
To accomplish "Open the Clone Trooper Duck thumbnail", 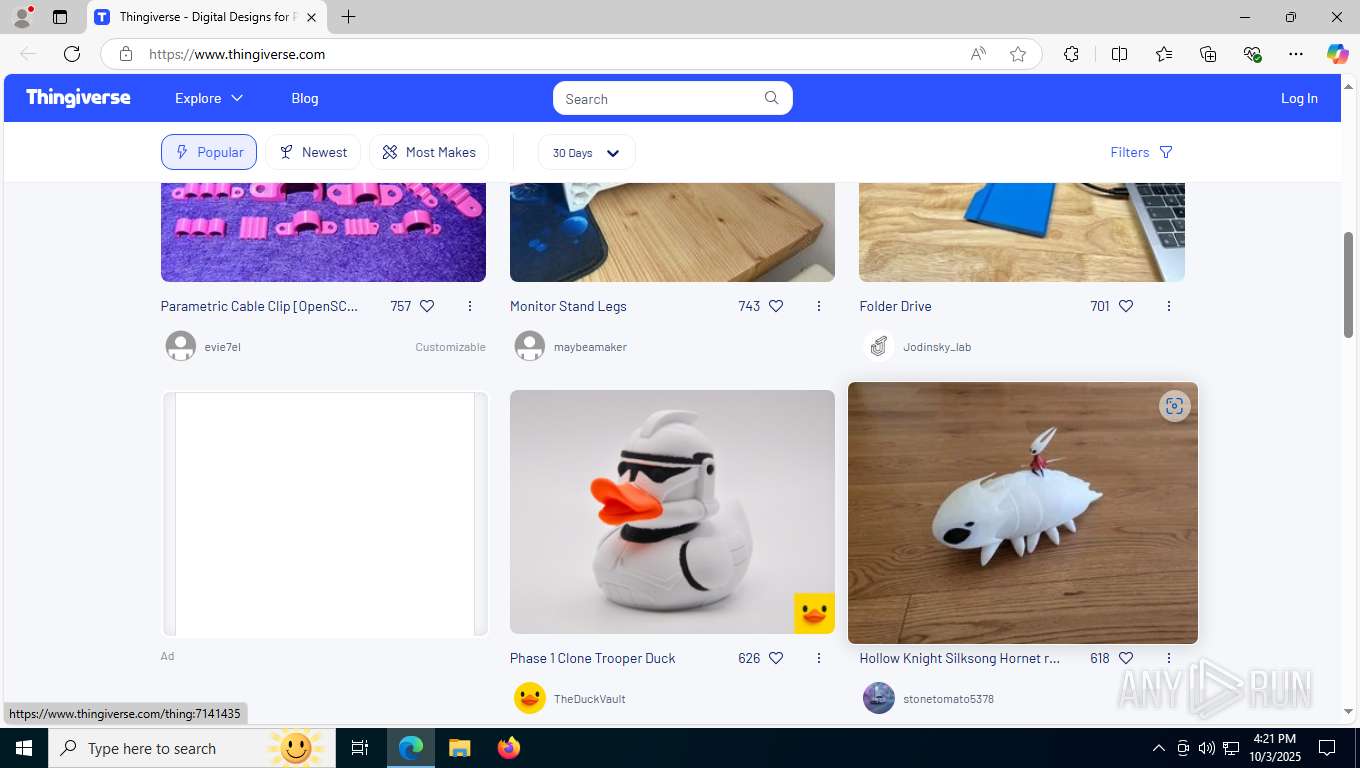I will click(672, 512).
